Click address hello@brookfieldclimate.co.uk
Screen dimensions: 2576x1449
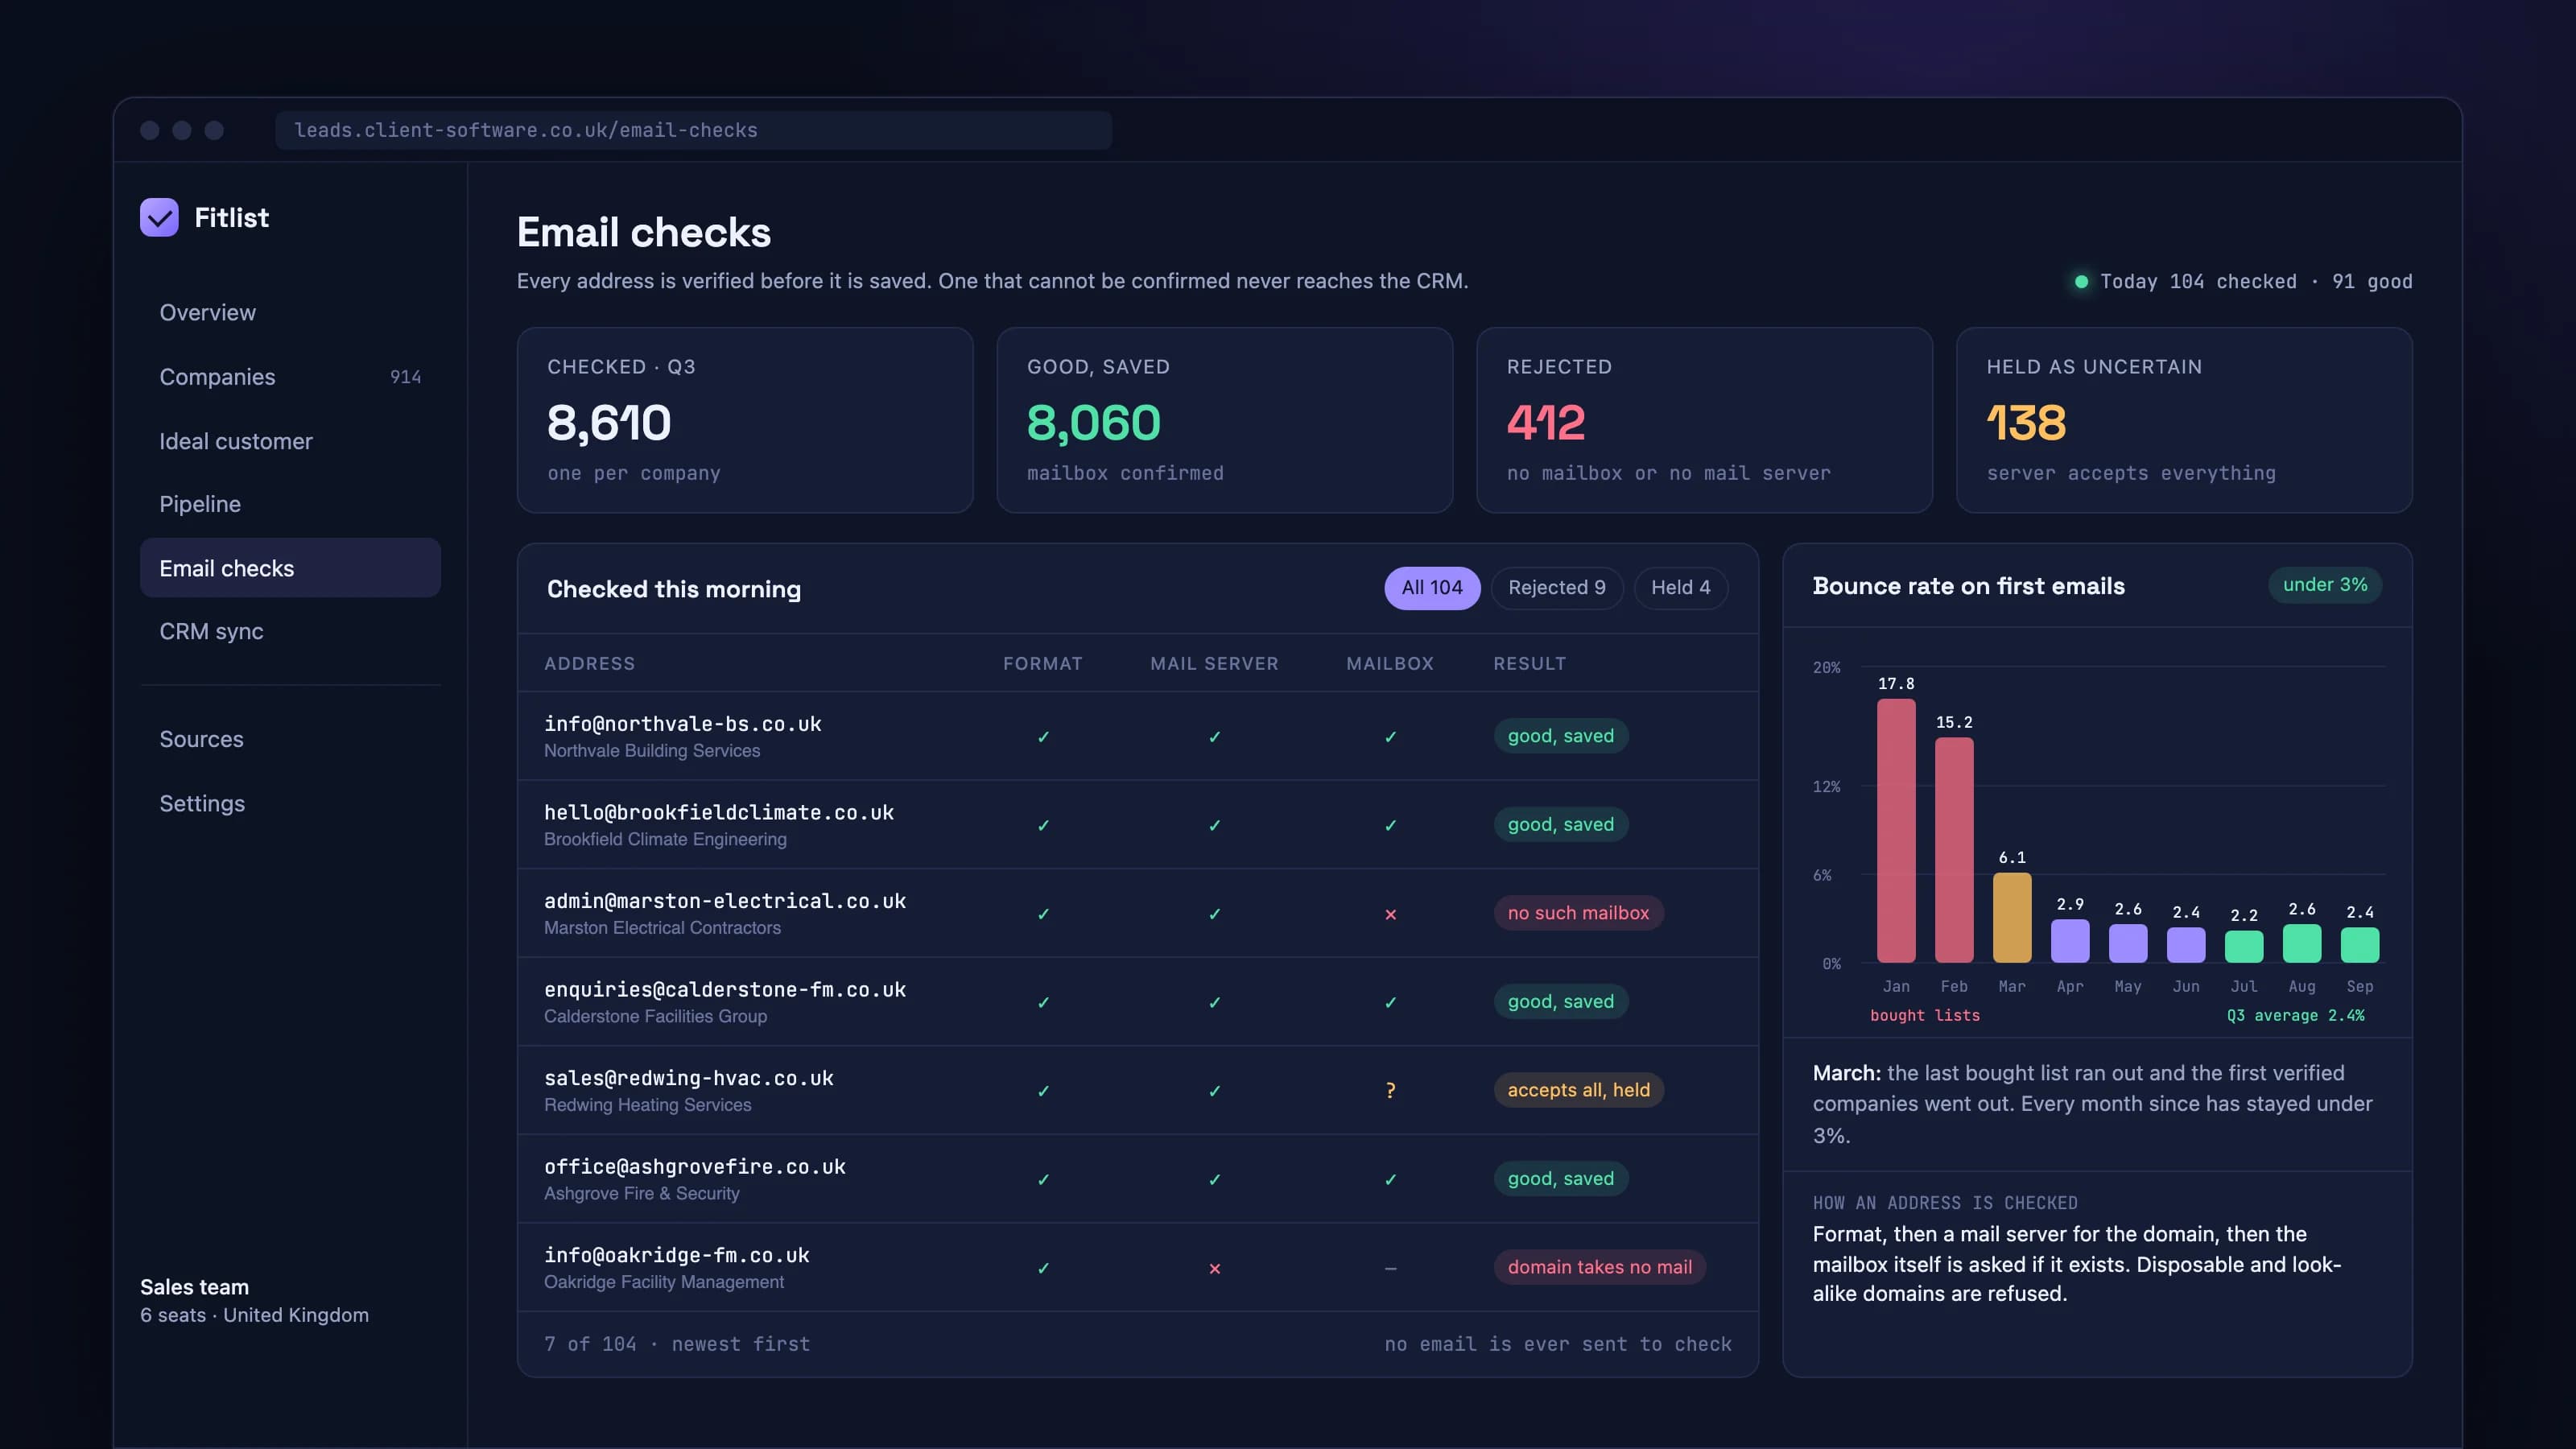click(x=719, y=813)
